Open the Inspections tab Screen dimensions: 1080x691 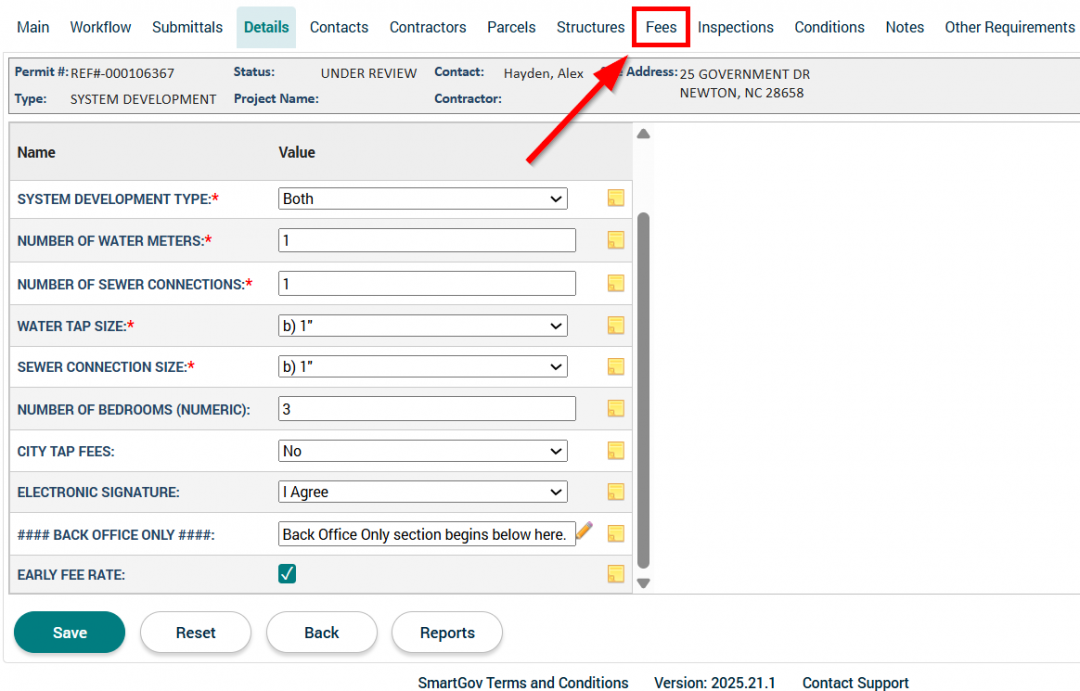735,27
